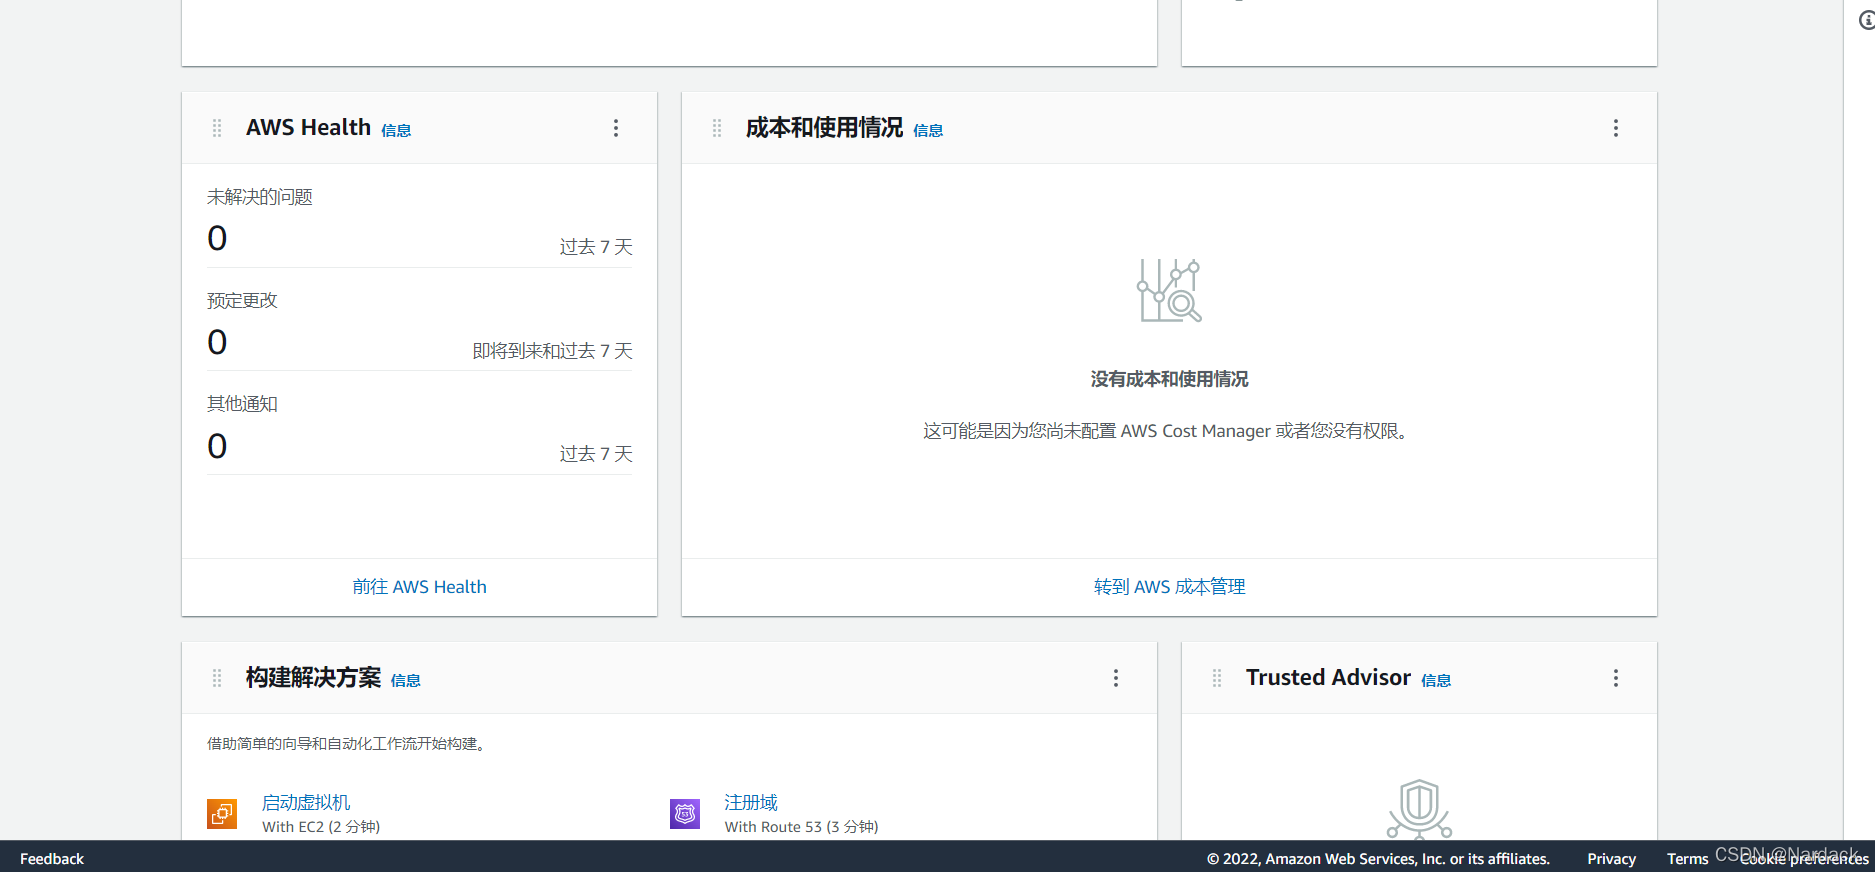
Task: Open Privacy link in footer
Action: [x=1611, y=859]
